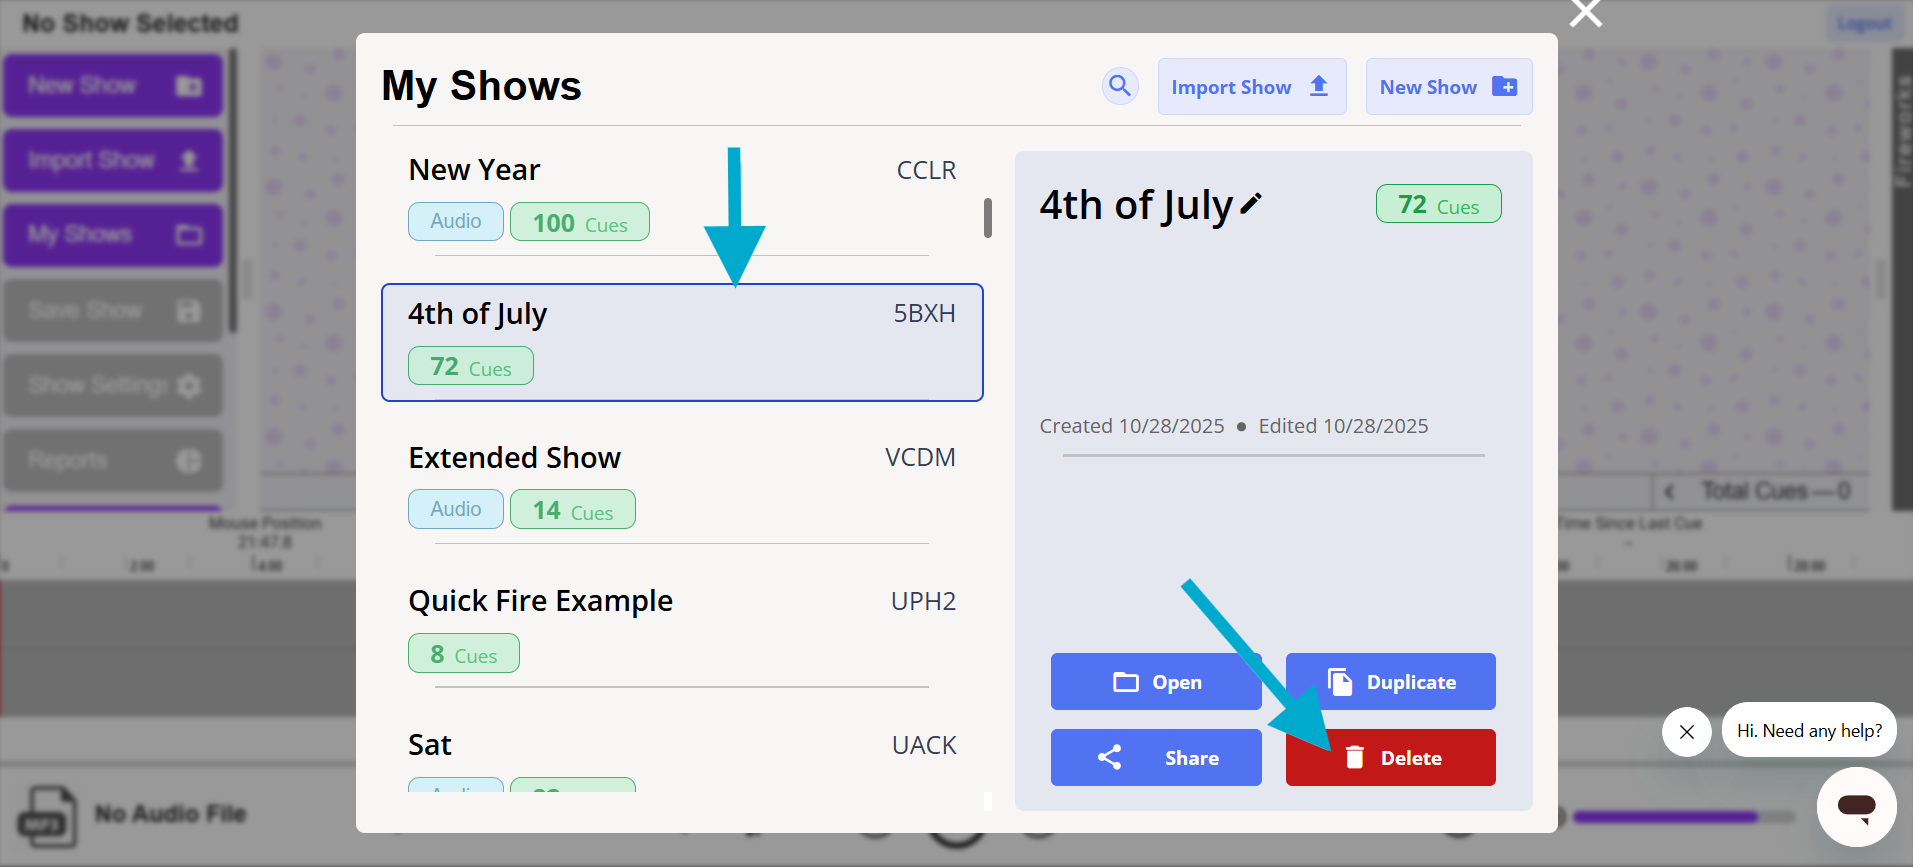1913x867 pixels.
Task: Close the My Shows dialog
Action: (1585, 14)
